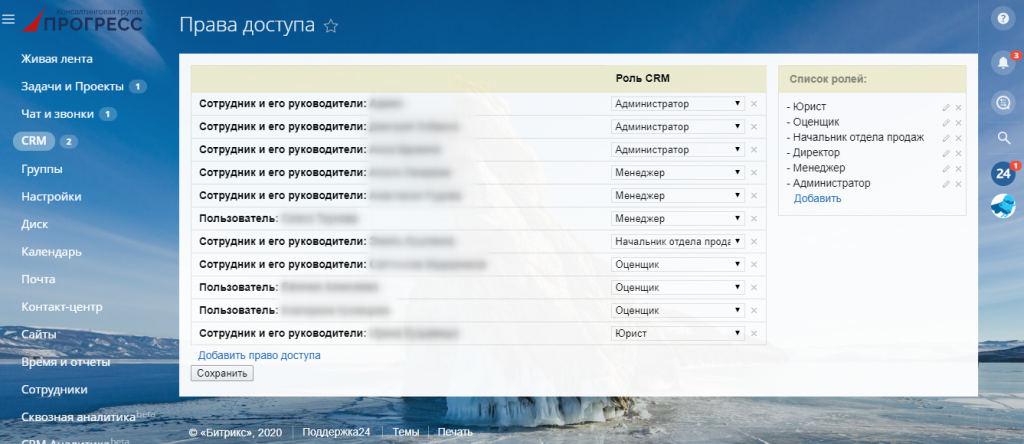Click the Сохранить button
The width and height of the screenshot is (1024, 444).
222,373
